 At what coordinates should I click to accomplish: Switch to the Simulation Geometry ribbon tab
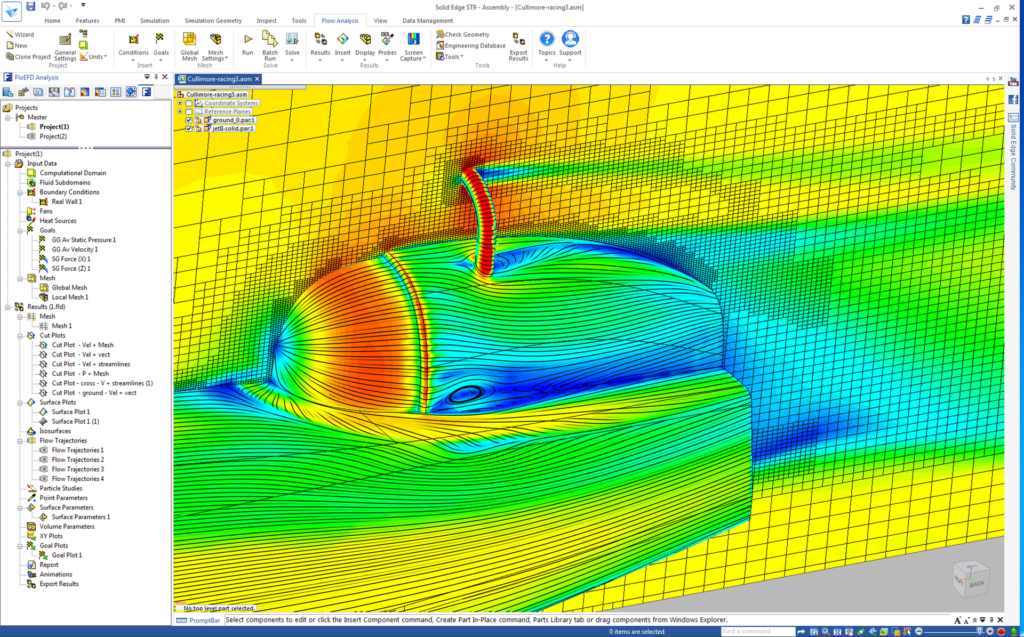pyautogui.click(x=211, y=20)
